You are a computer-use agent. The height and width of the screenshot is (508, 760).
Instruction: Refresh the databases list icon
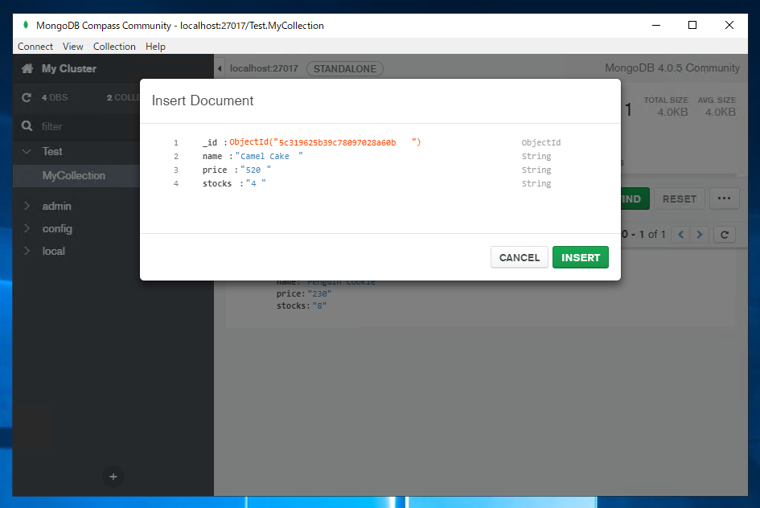coord(27,97)
